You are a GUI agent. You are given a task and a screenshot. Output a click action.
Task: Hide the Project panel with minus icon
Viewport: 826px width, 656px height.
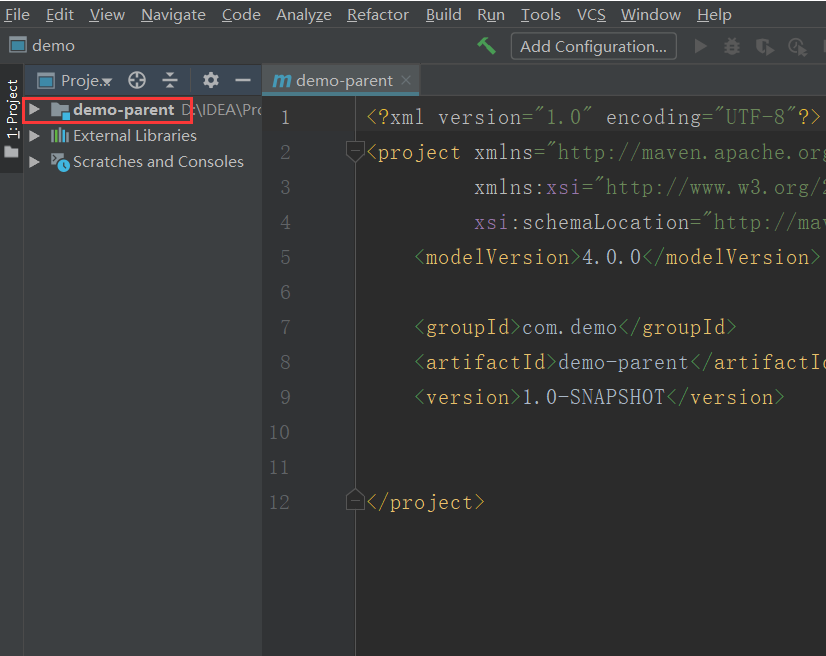tap(243, 81)
